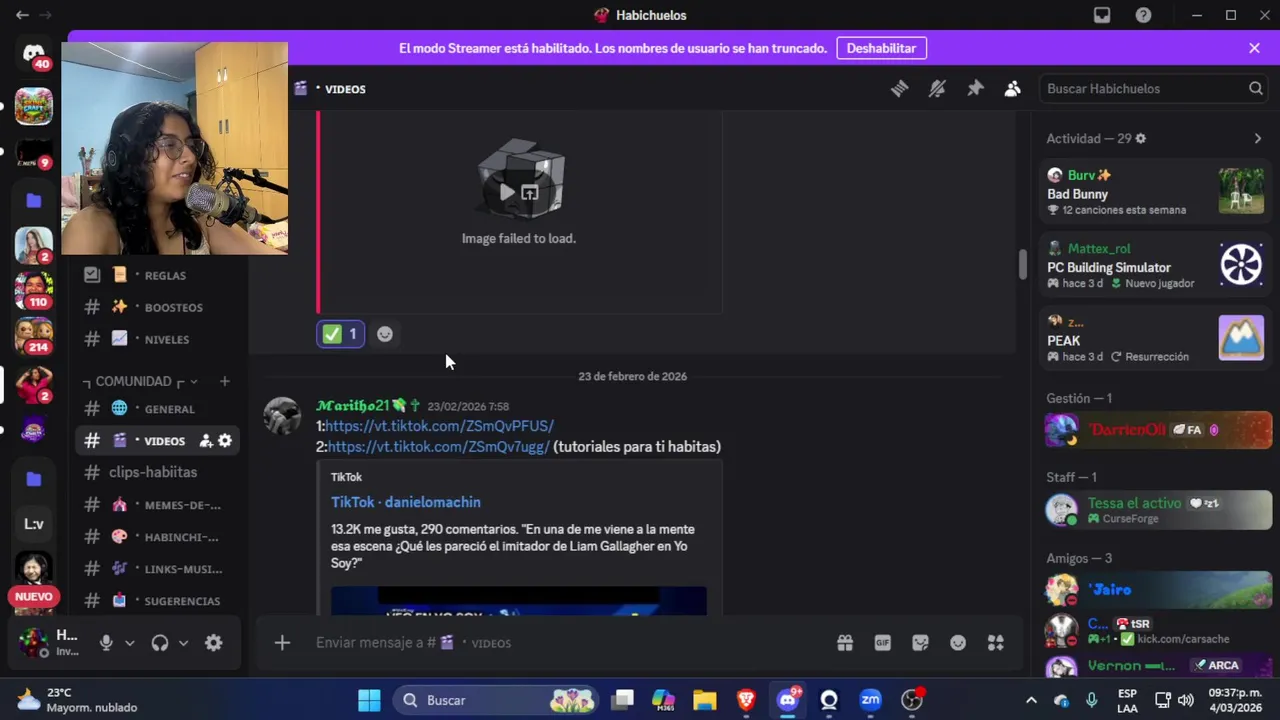Open Maritho21 user profile name

[354, 406]
